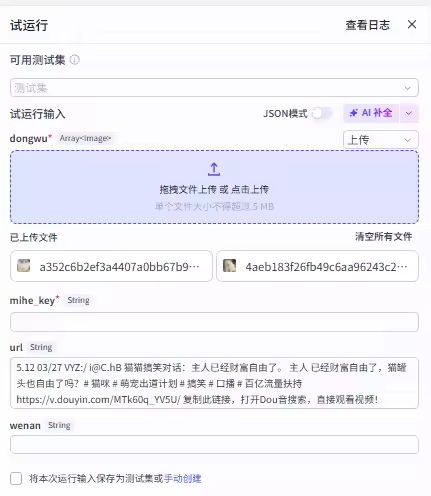The height and width of the screenshot is (496, 431).
Task: Click the 已上传文件 label
Action: [34, 237]
